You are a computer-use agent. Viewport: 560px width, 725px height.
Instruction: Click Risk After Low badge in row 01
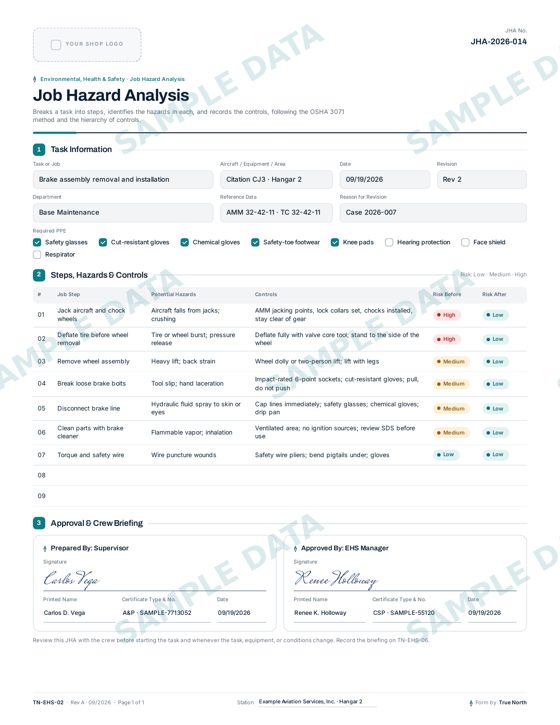[495, 315]
